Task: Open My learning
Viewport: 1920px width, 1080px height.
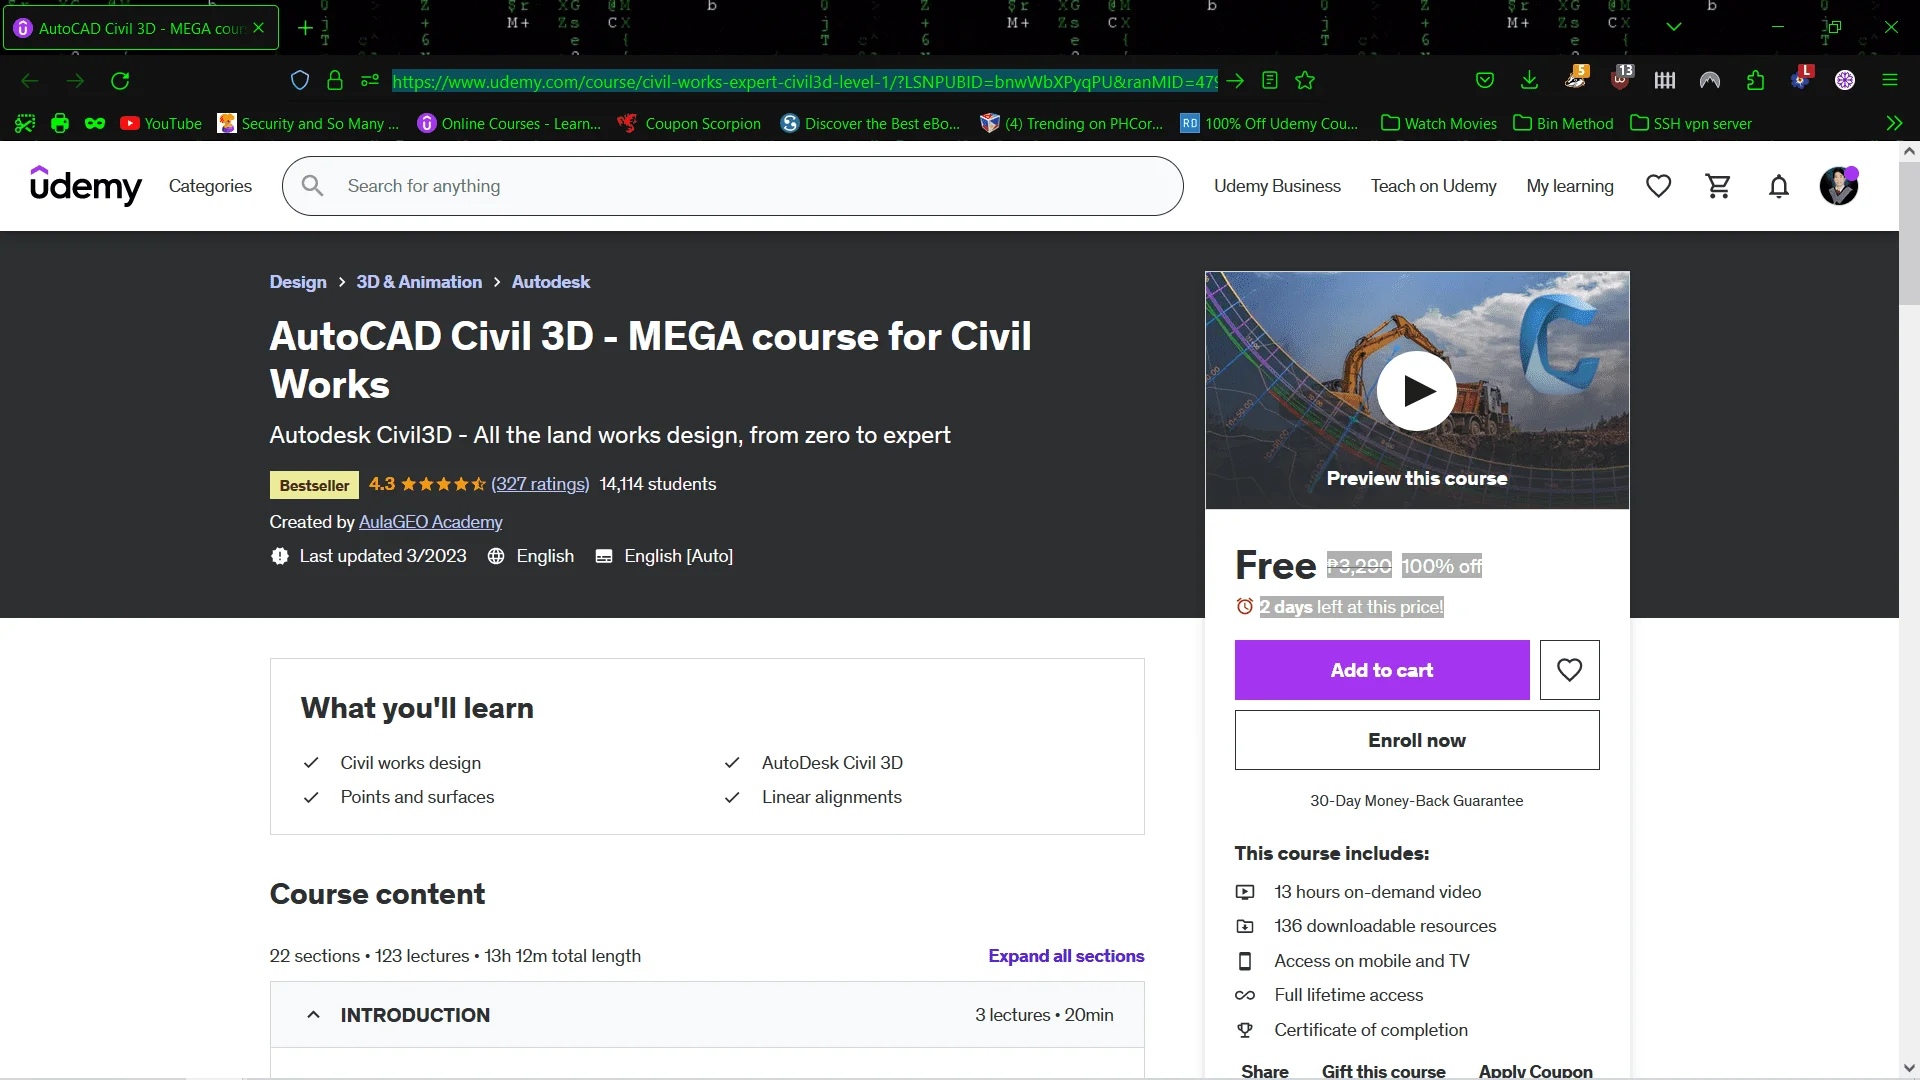Action: click(x=1570, y=186)
